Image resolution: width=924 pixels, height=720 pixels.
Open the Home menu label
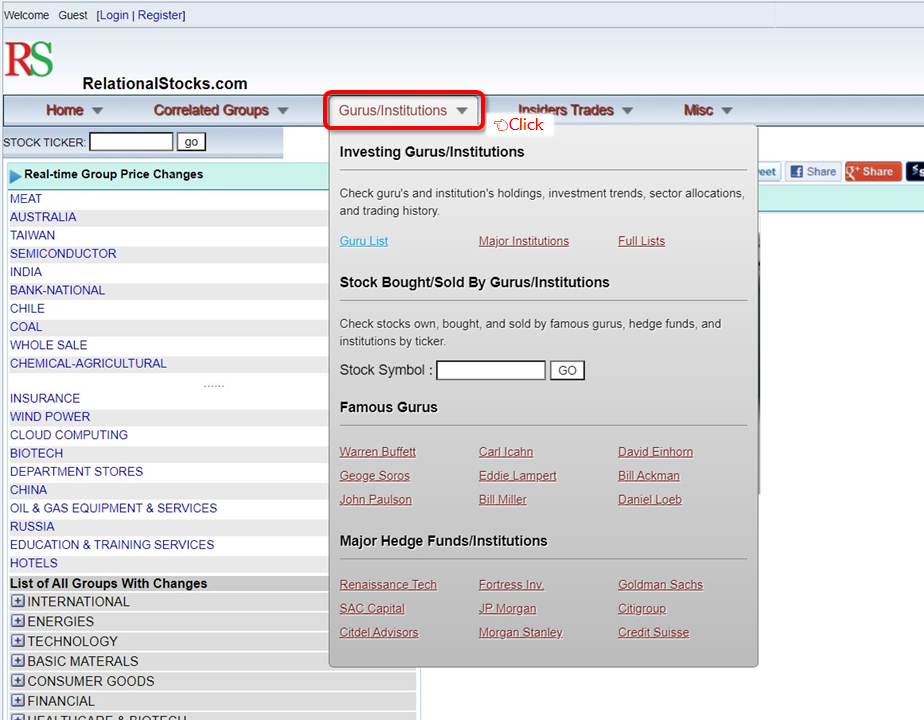click(x=65, y=110)
